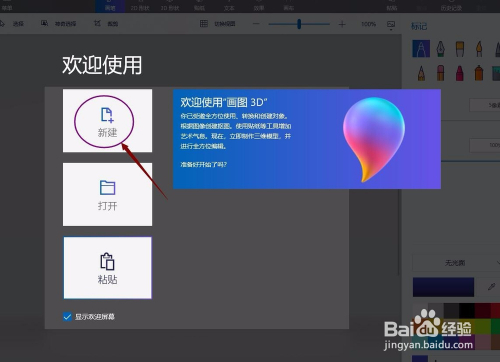Select the Watercolor brush
Screen dimensions: 500x362
pos(479,49)
